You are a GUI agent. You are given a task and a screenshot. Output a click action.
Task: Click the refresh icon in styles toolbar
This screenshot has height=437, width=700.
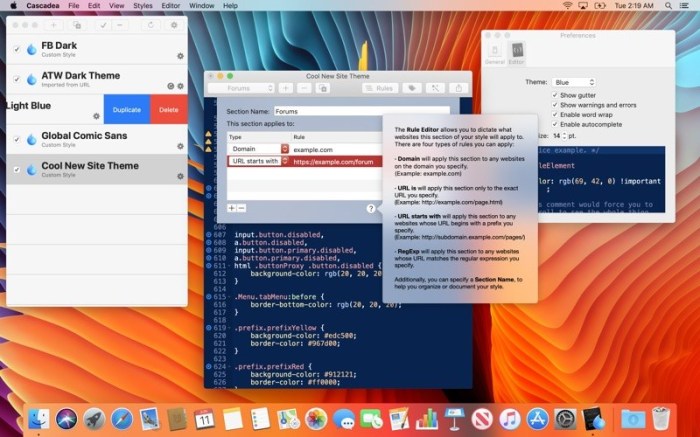[x=151, y=24]
